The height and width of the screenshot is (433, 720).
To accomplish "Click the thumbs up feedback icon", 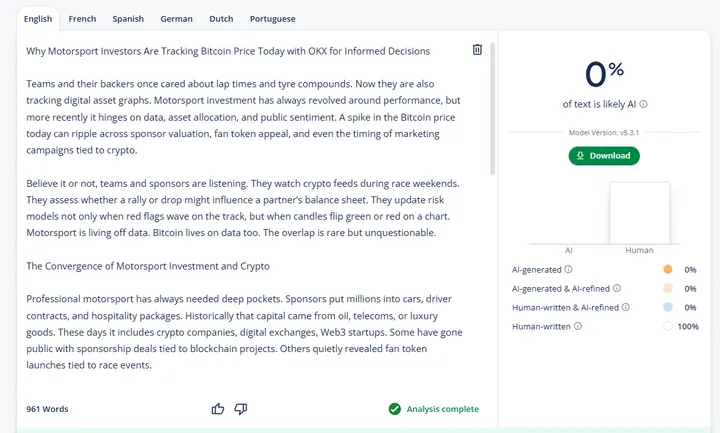I will 218,409.
